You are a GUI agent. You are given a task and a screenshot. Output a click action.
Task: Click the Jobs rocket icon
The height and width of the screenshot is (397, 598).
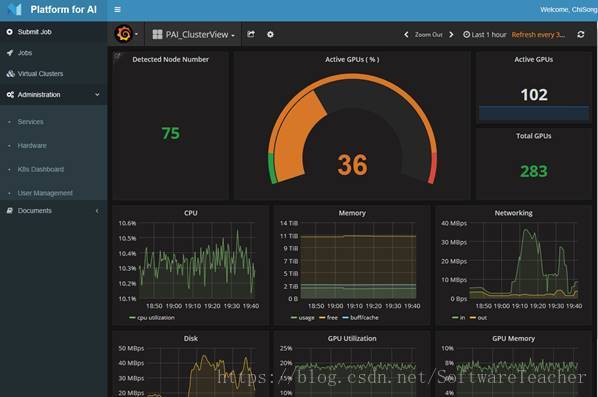click(x=10, y=53)
